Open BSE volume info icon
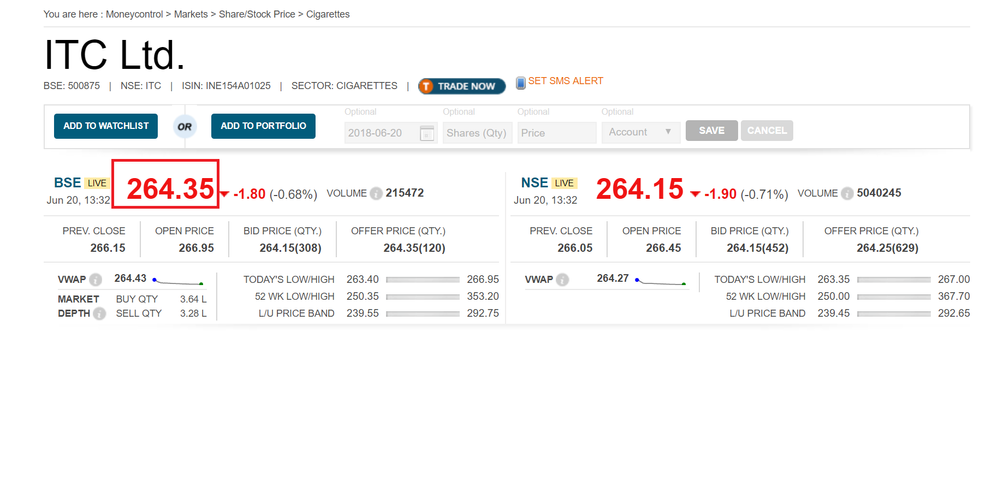 (376, 194)
